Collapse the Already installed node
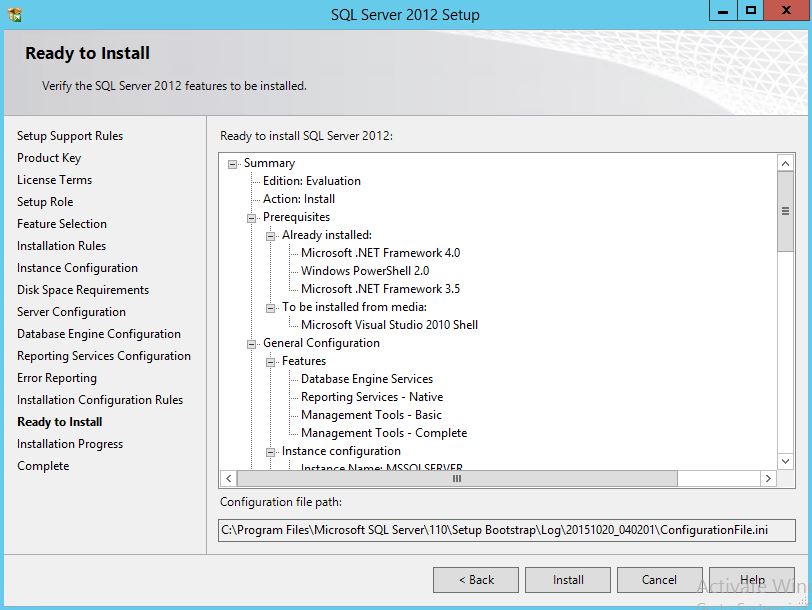 [271, 236]
